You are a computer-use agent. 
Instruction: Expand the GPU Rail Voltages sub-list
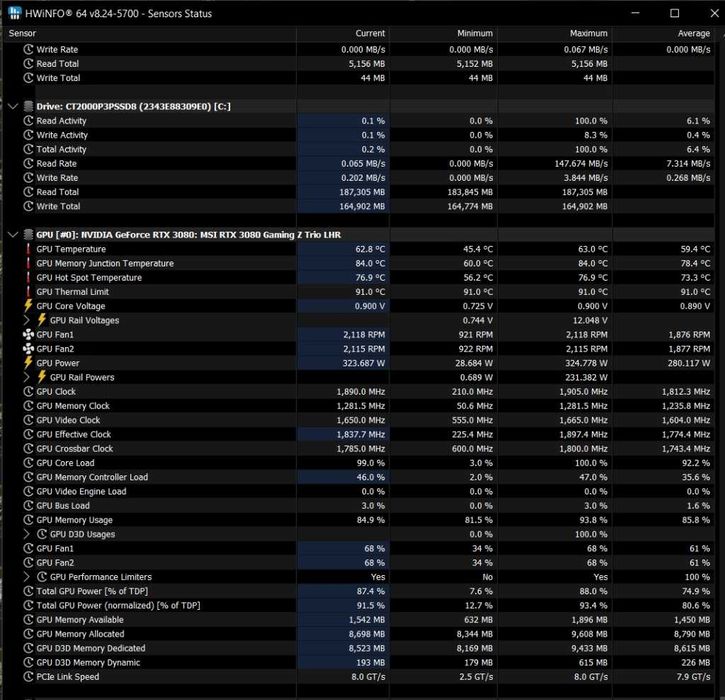click(26, 320)
